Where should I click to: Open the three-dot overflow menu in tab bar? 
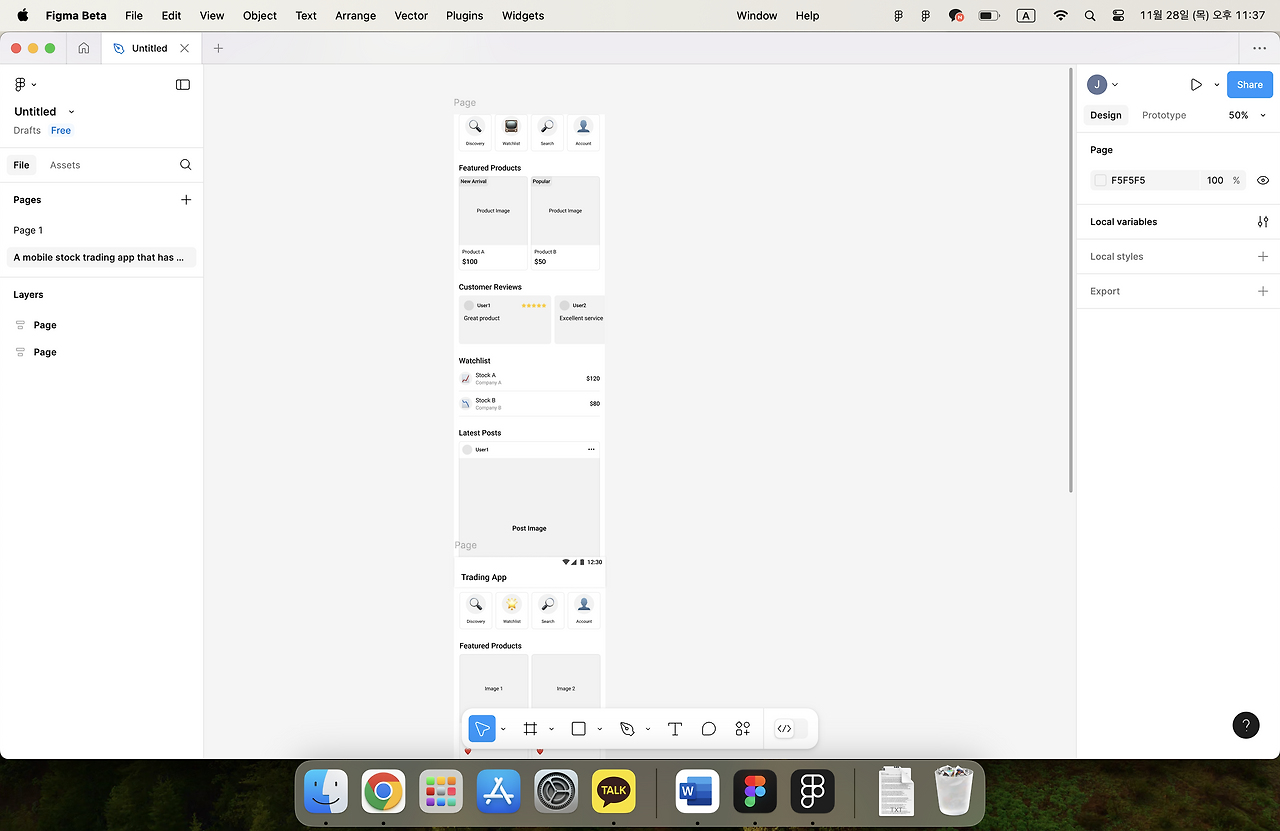click(1259, 48)
